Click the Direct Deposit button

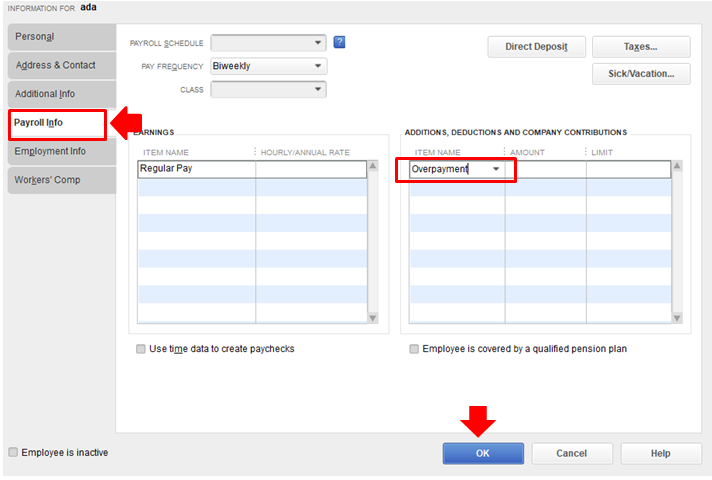[x=536, y=47]
